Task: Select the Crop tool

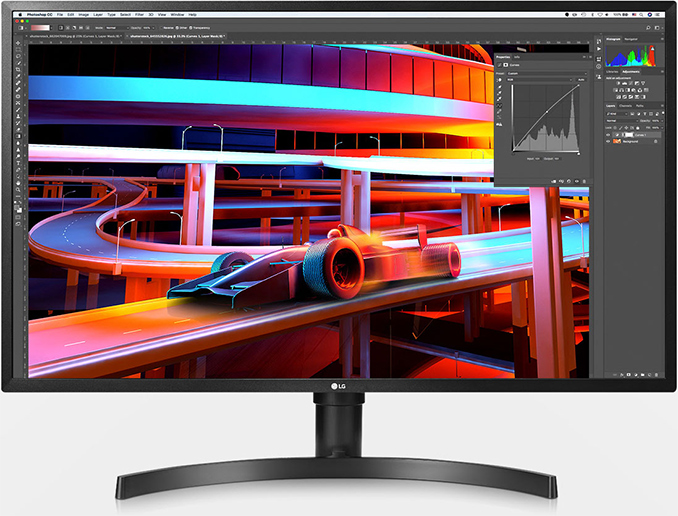Action: pos(18,69)
